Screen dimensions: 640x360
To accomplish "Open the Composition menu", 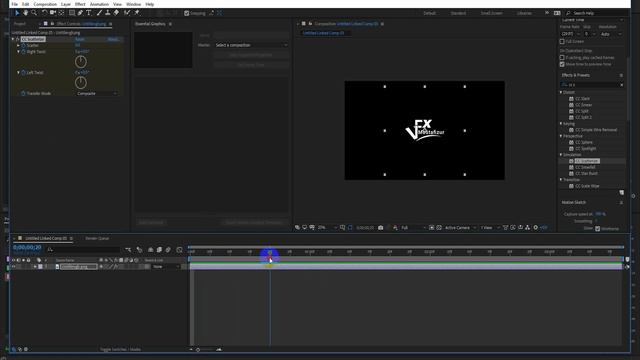I will pyautogui.click(x=45, y=4).
